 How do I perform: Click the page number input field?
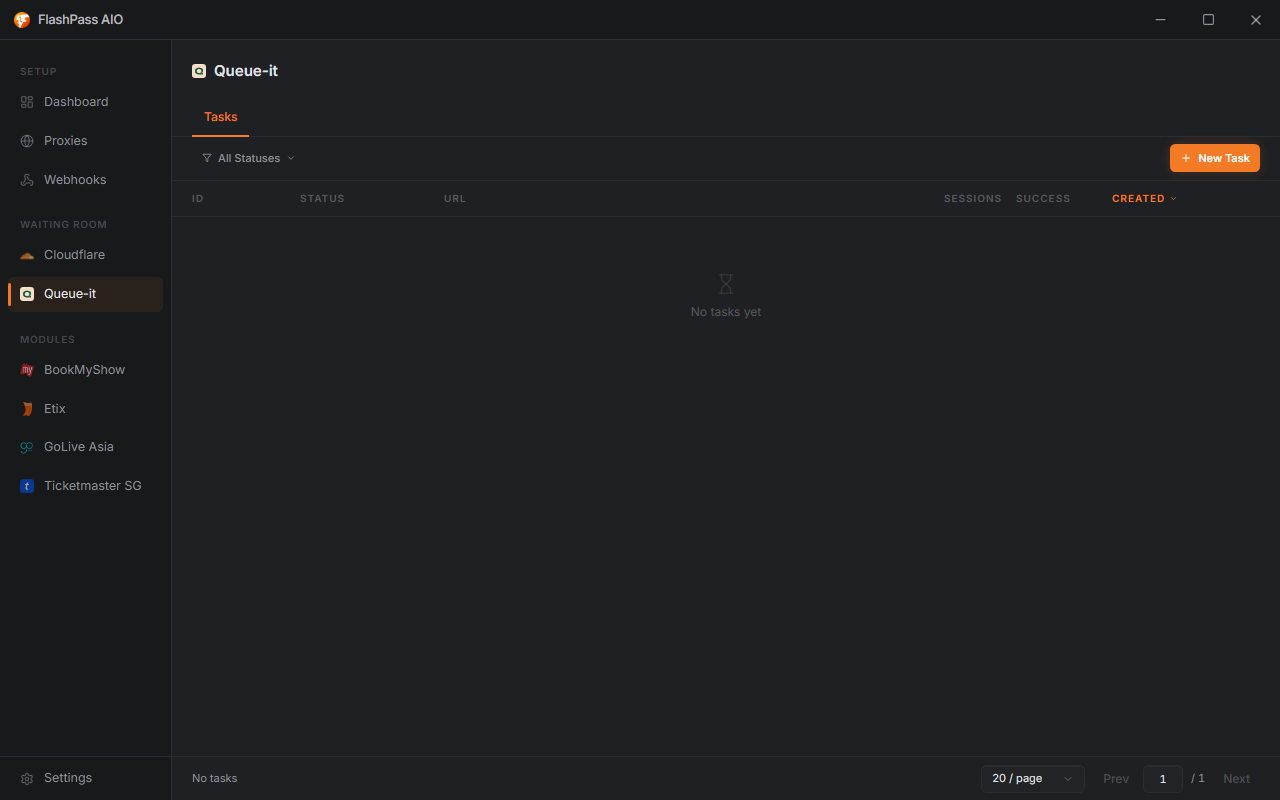coord(1163,778)
